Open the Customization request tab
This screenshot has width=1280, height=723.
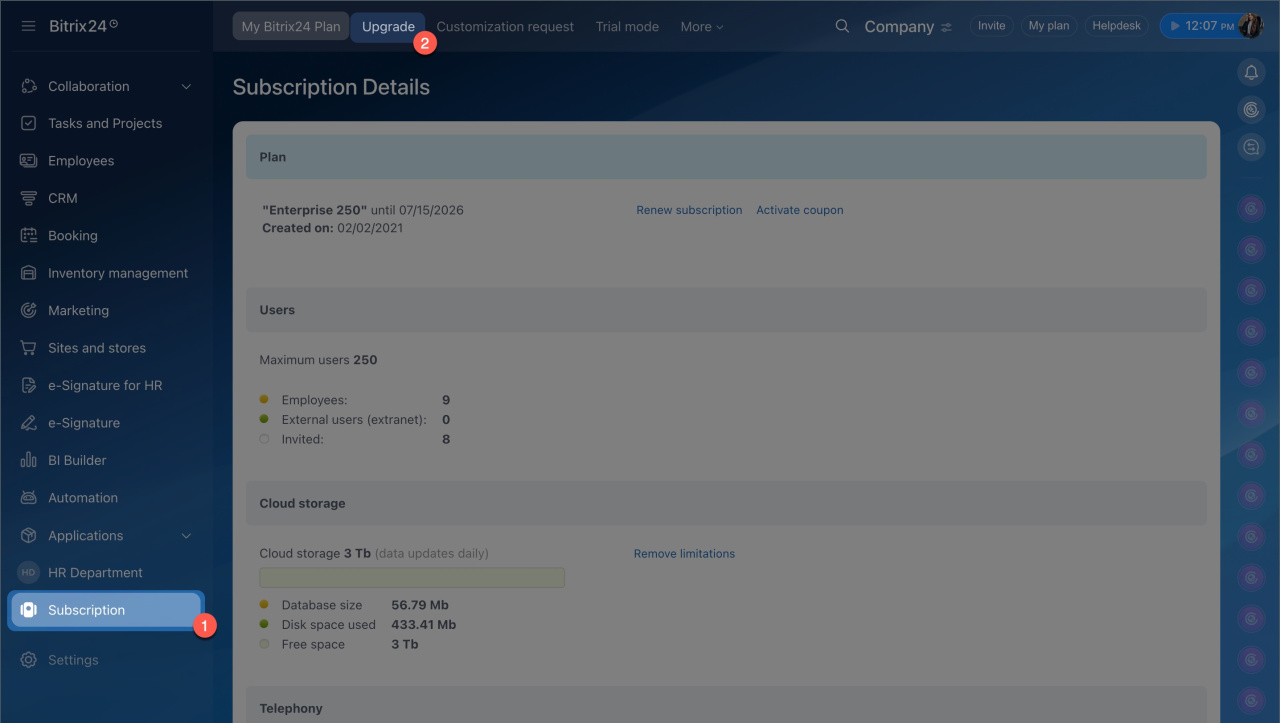[505, 27]
